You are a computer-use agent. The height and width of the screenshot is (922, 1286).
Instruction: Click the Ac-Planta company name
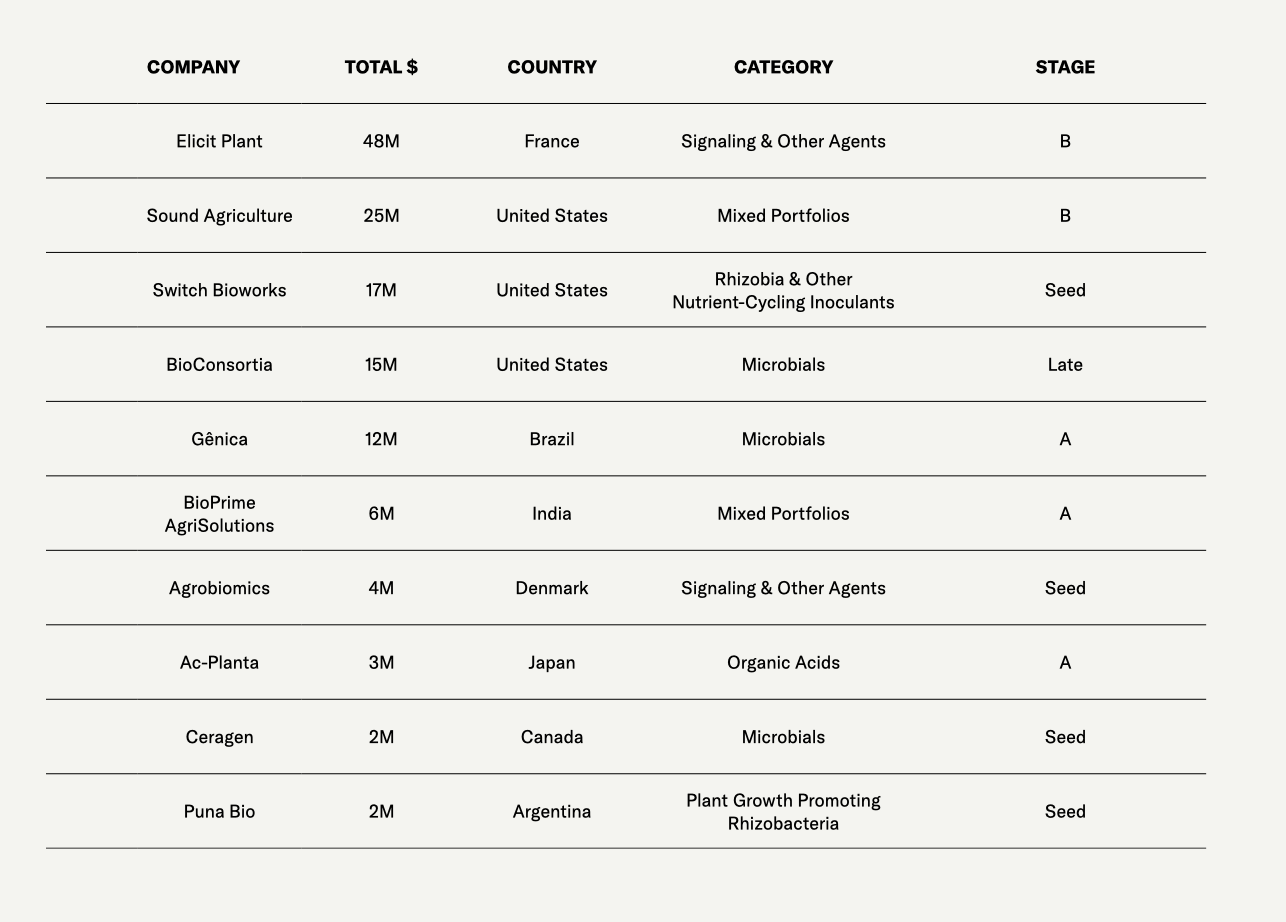coord(219,663)
